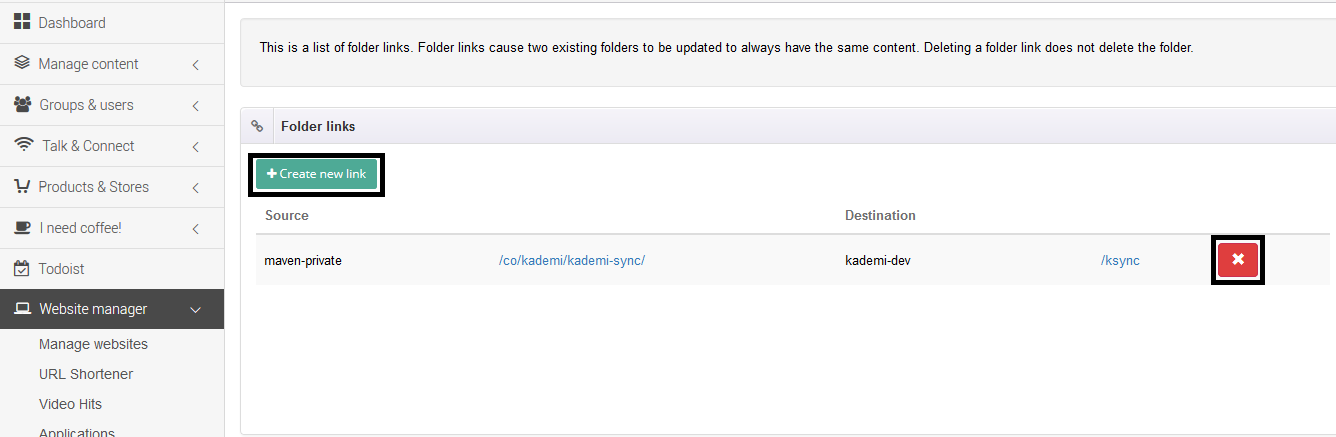Click the Groups & users people icon
The image size is (1336, 437).
click(x=22, y=105)
